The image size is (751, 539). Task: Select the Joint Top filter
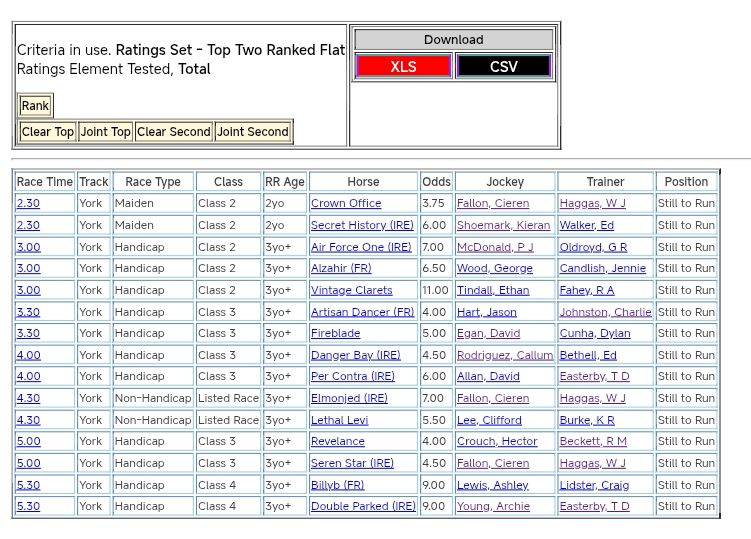point(106,132)
